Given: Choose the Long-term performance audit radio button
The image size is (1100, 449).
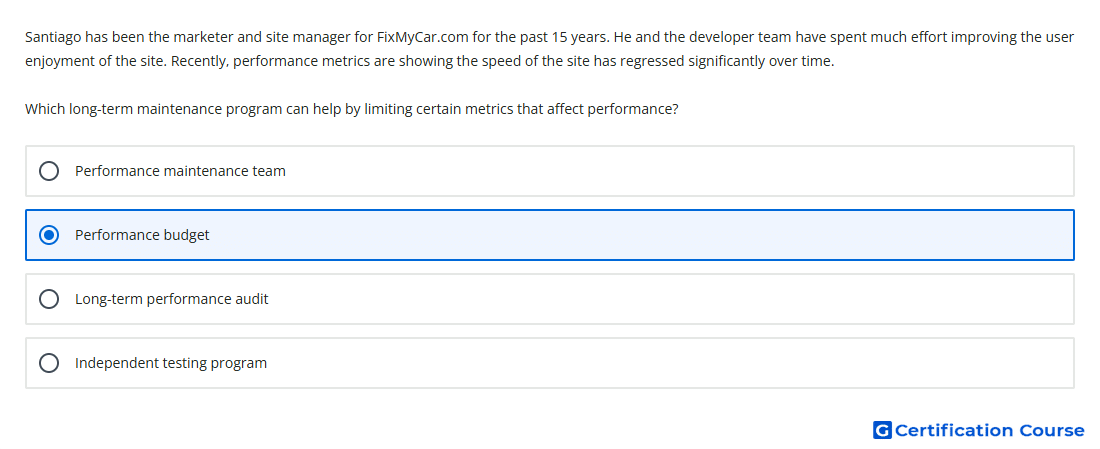Looking at the screenshot, I should (x=49, y=299).
